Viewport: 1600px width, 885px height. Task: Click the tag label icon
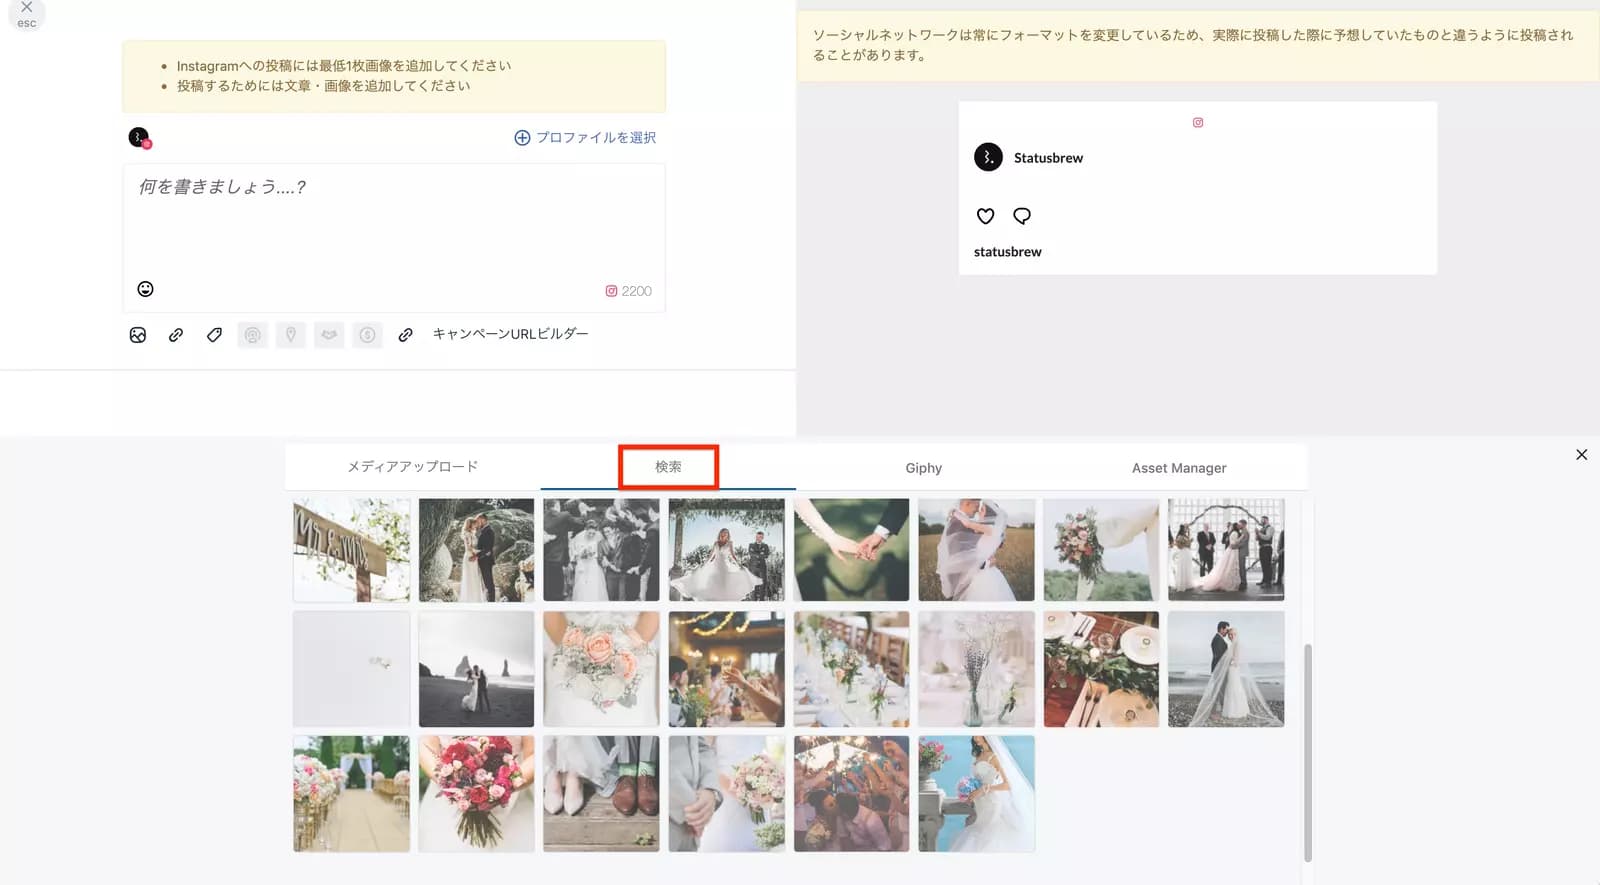pyautogui.click(x=214, y=335)
